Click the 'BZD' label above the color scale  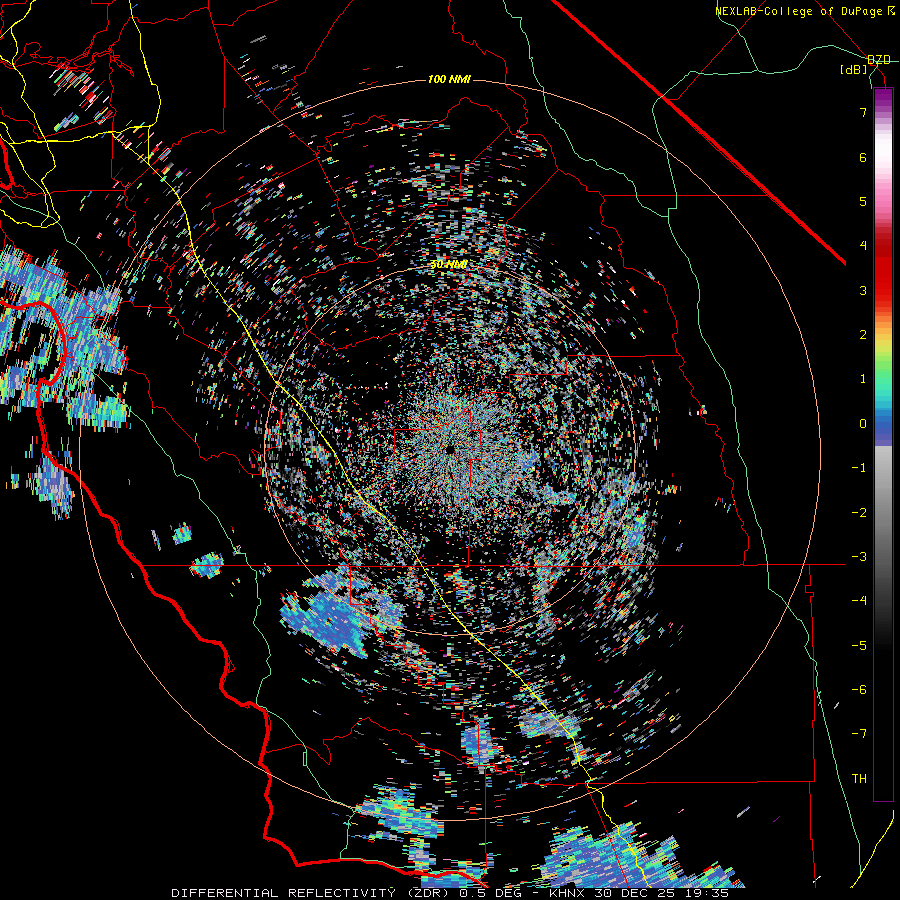point(879,60)
